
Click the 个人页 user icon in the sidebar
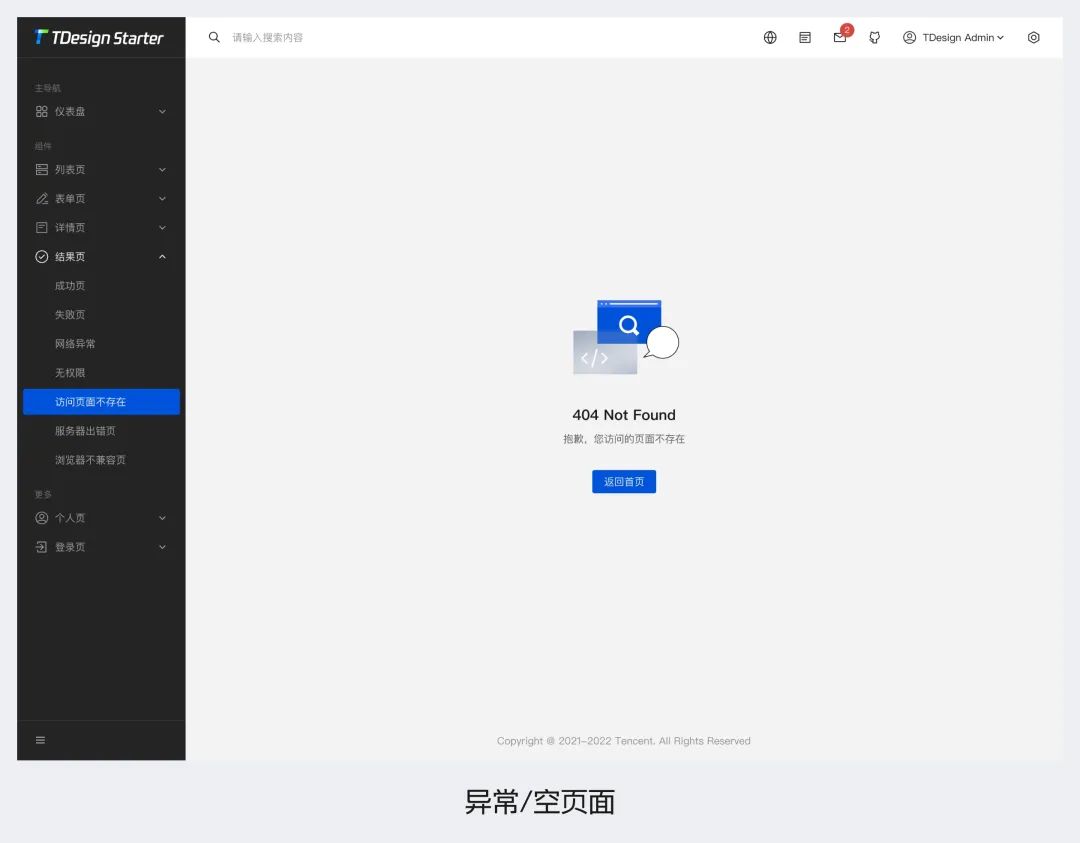pyautogui.click(x=41, y=518)
